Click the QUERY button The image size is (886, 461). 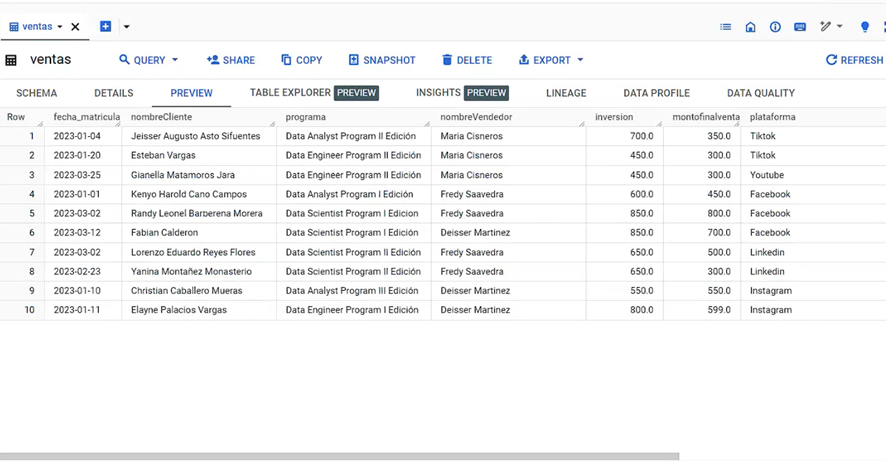point(142,60)
